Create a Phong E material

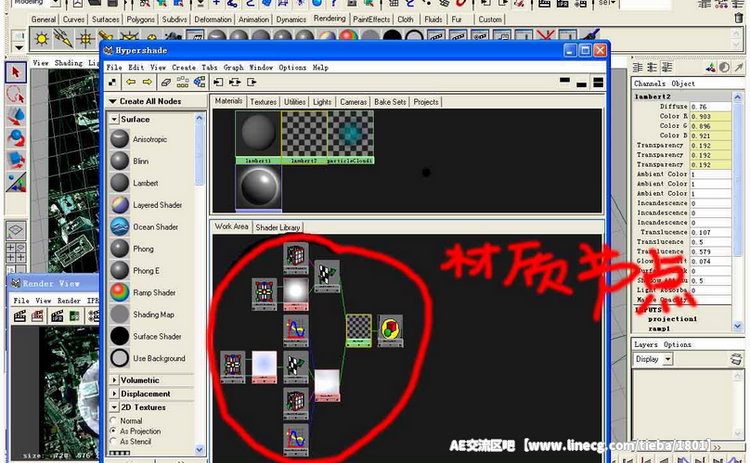point(146,271)
